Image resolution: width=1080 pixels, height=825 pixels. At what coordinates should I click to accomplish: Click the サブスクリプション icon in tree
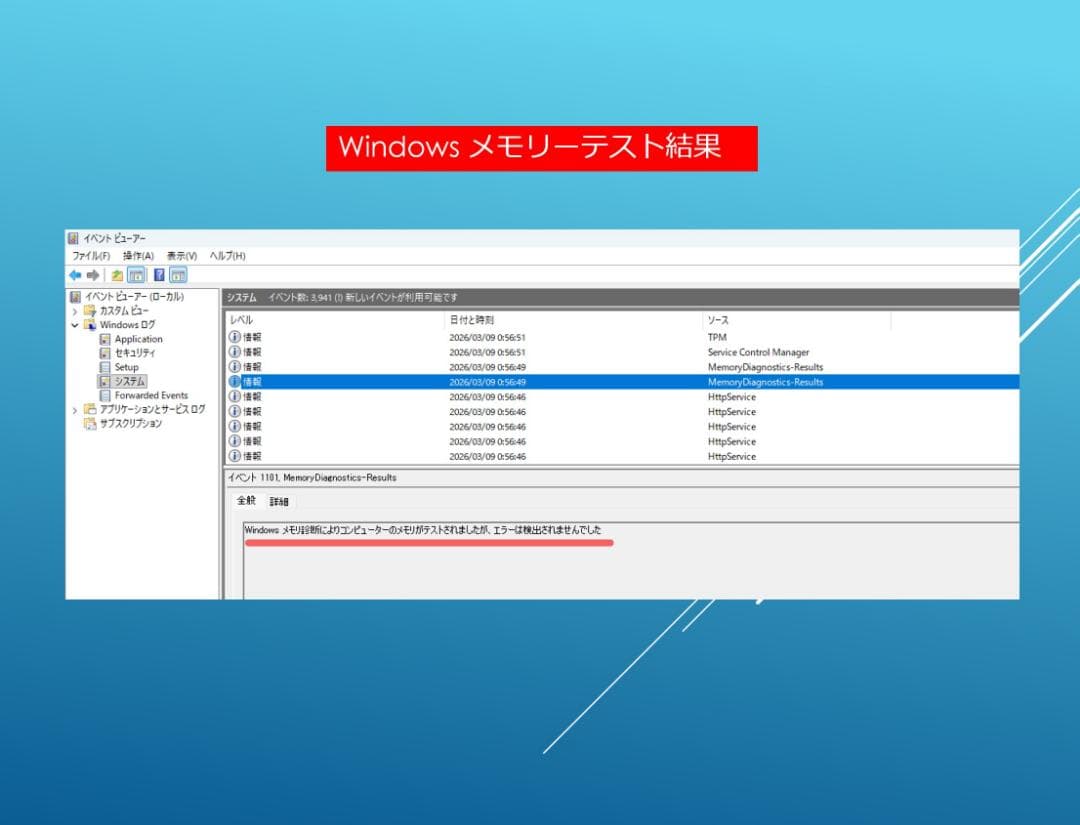[x=90, y=424]
